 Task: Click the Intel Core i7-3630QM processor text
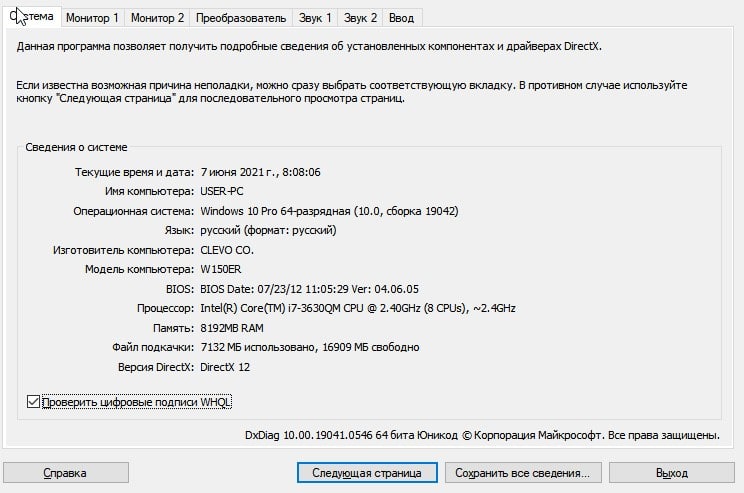357,308
